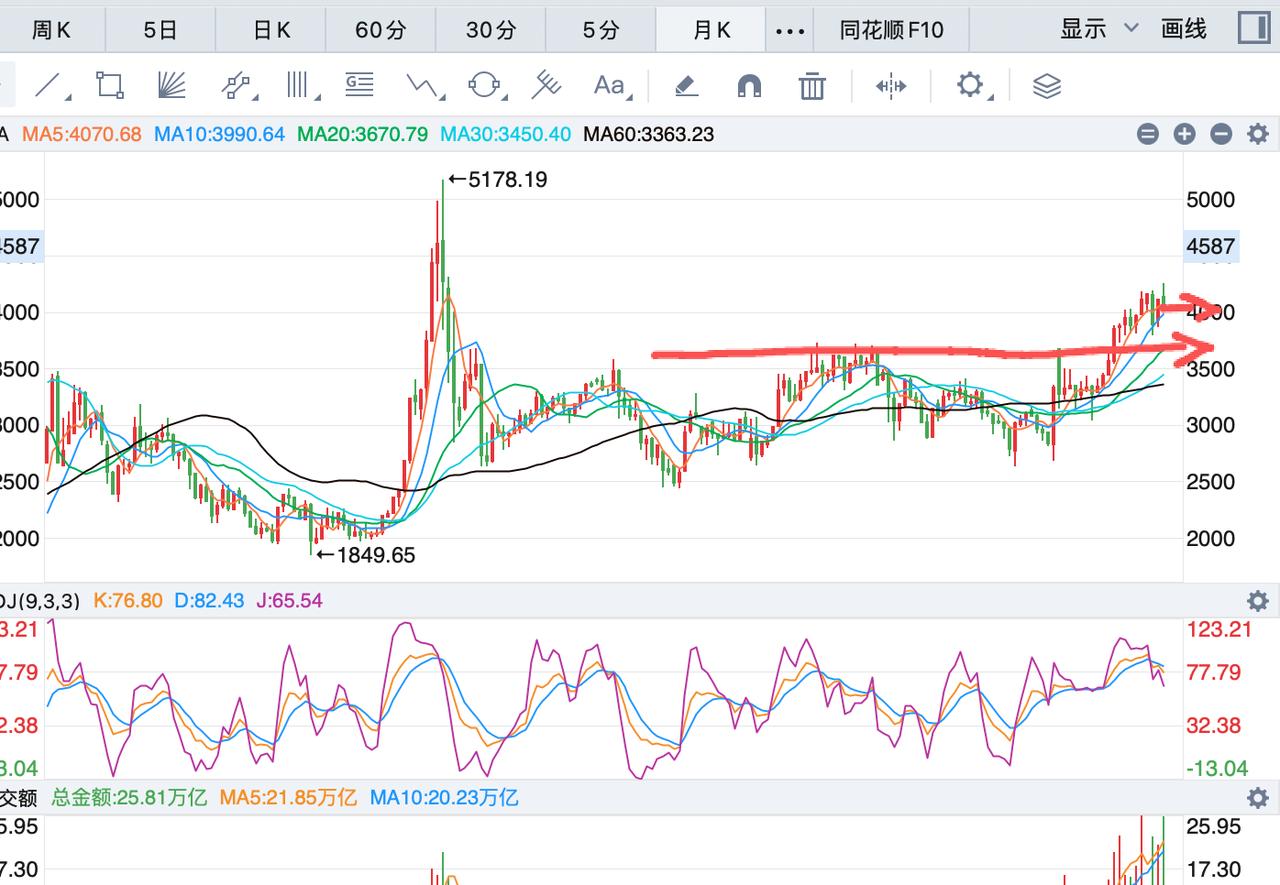The image size is (1280, 885).
Task: Toggle the magnet snap tool
Action: 749,86
